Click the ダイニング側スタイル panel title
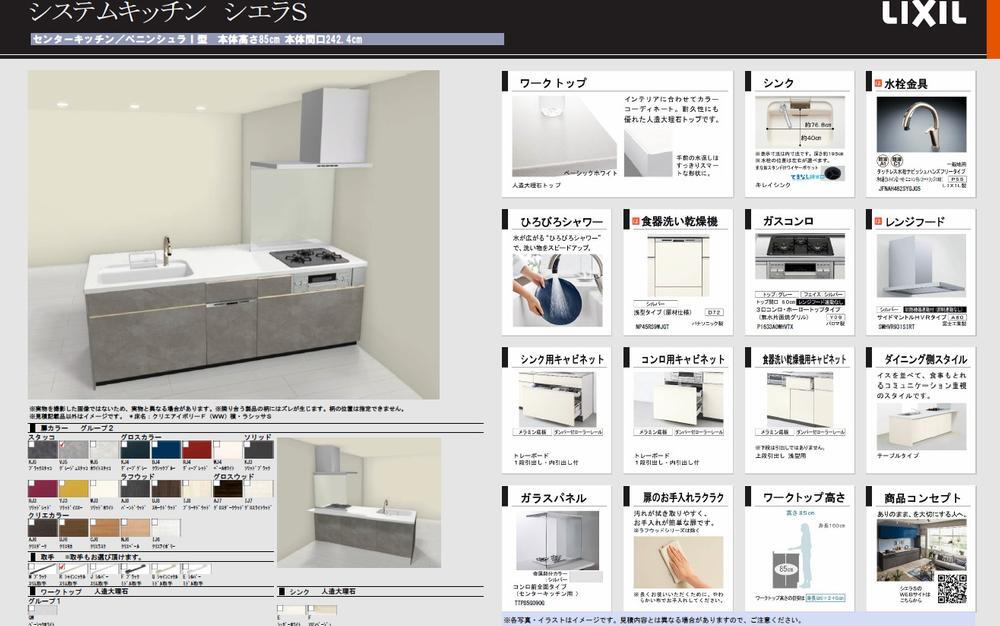 pyautogui.click(x=925, y=359)
